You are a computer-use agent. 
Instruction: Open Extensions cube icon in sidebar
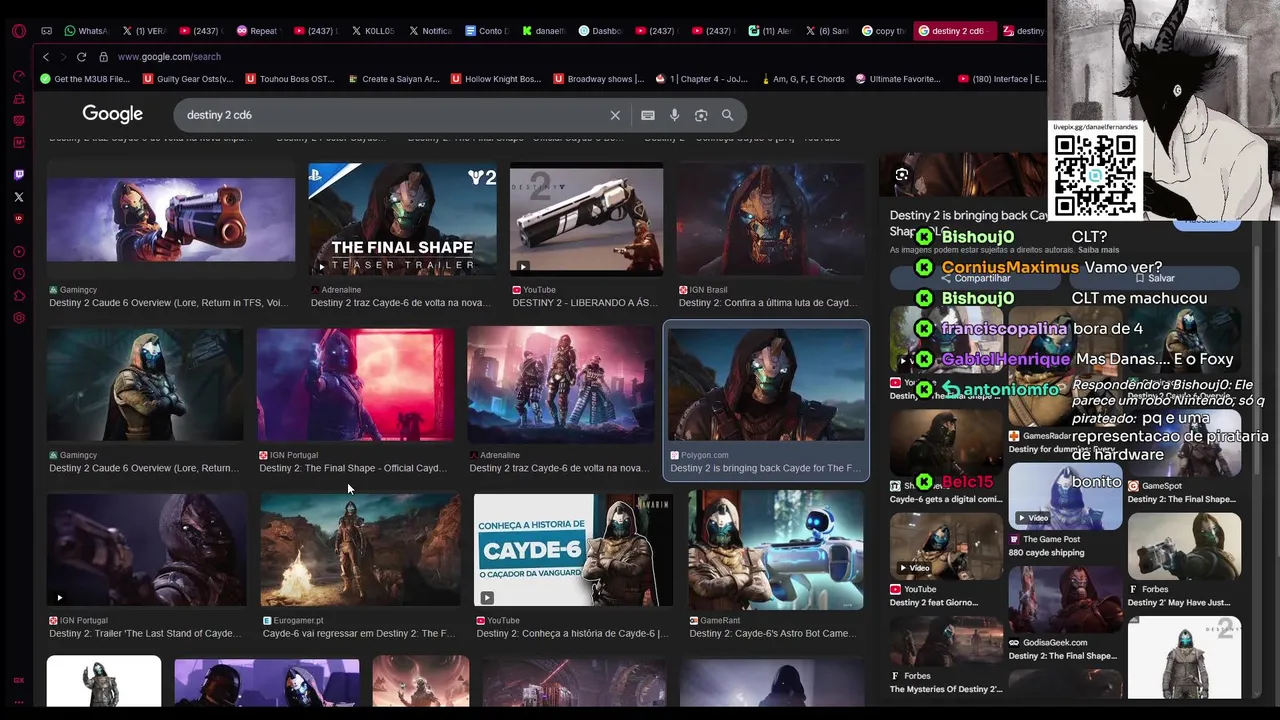click(x=19, y=296)
